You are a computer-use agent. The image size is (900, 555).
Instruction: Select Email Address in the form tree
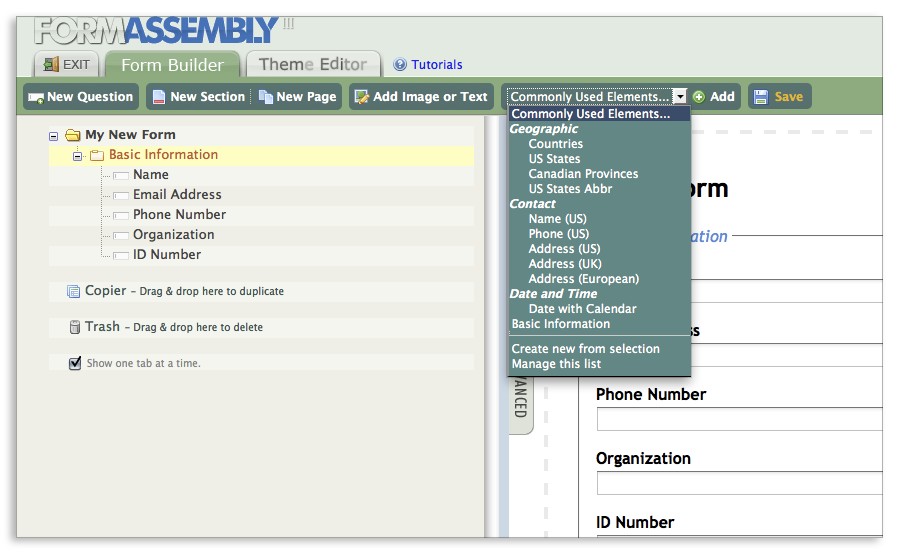click(x=177, y=195)
